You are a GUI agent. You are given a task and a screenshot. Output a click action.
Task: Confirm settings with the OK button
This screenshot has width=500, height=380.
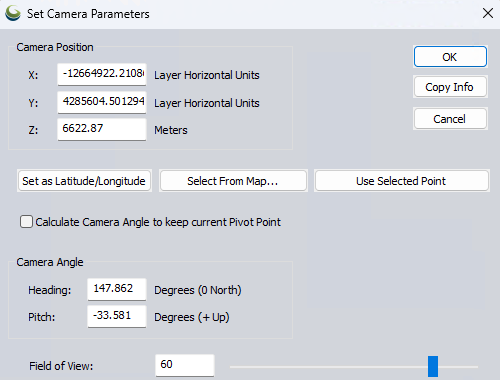tap(450, 57)
